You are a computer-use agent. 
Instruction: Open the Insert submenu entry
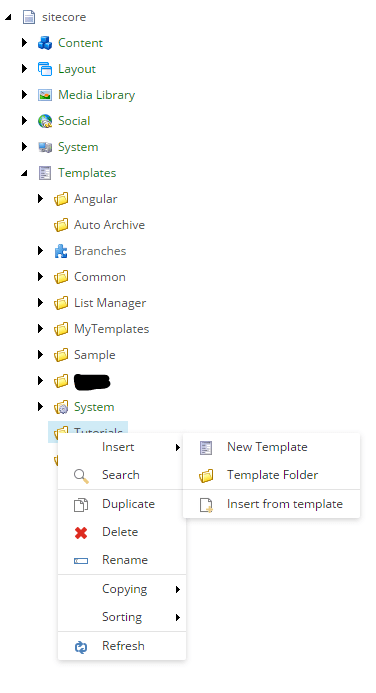pyautogui.click(x=121, y=447)
